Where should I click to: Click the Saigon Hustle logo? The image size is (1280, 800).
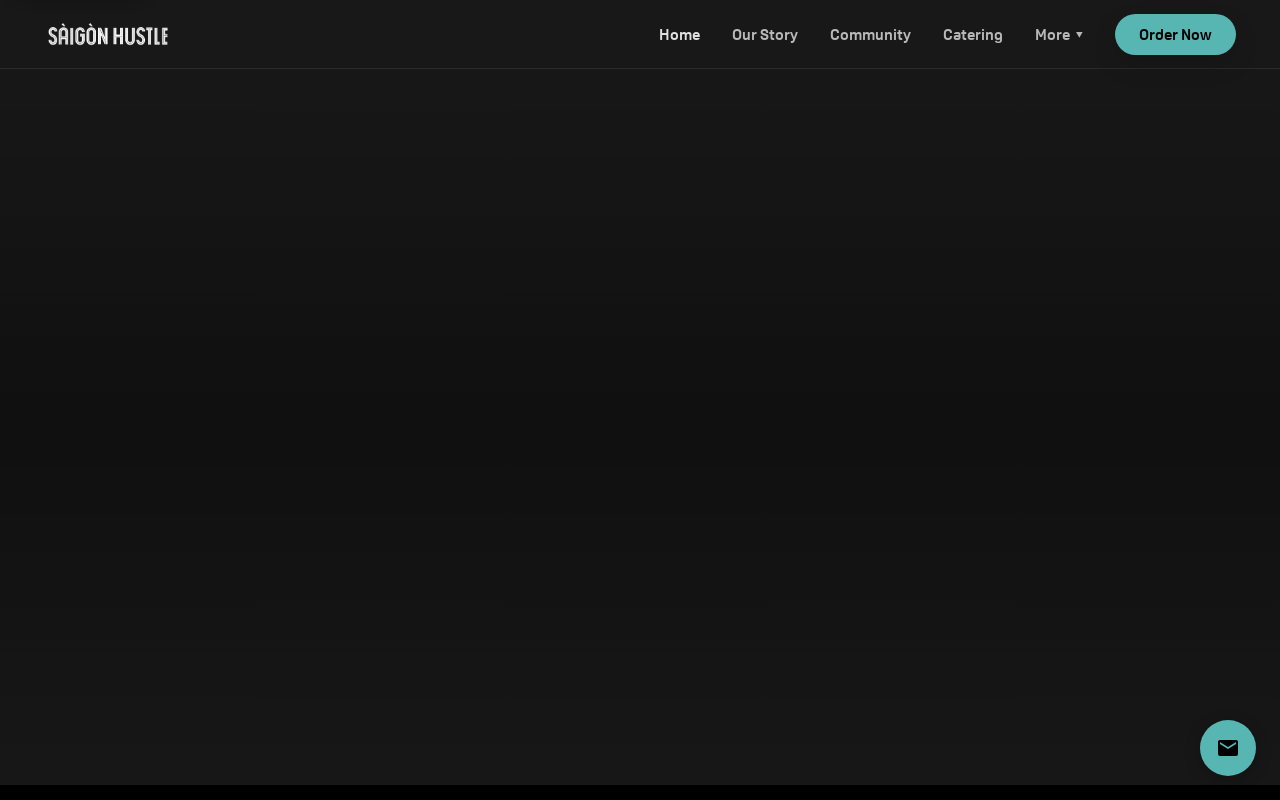[x=108, y=35]
